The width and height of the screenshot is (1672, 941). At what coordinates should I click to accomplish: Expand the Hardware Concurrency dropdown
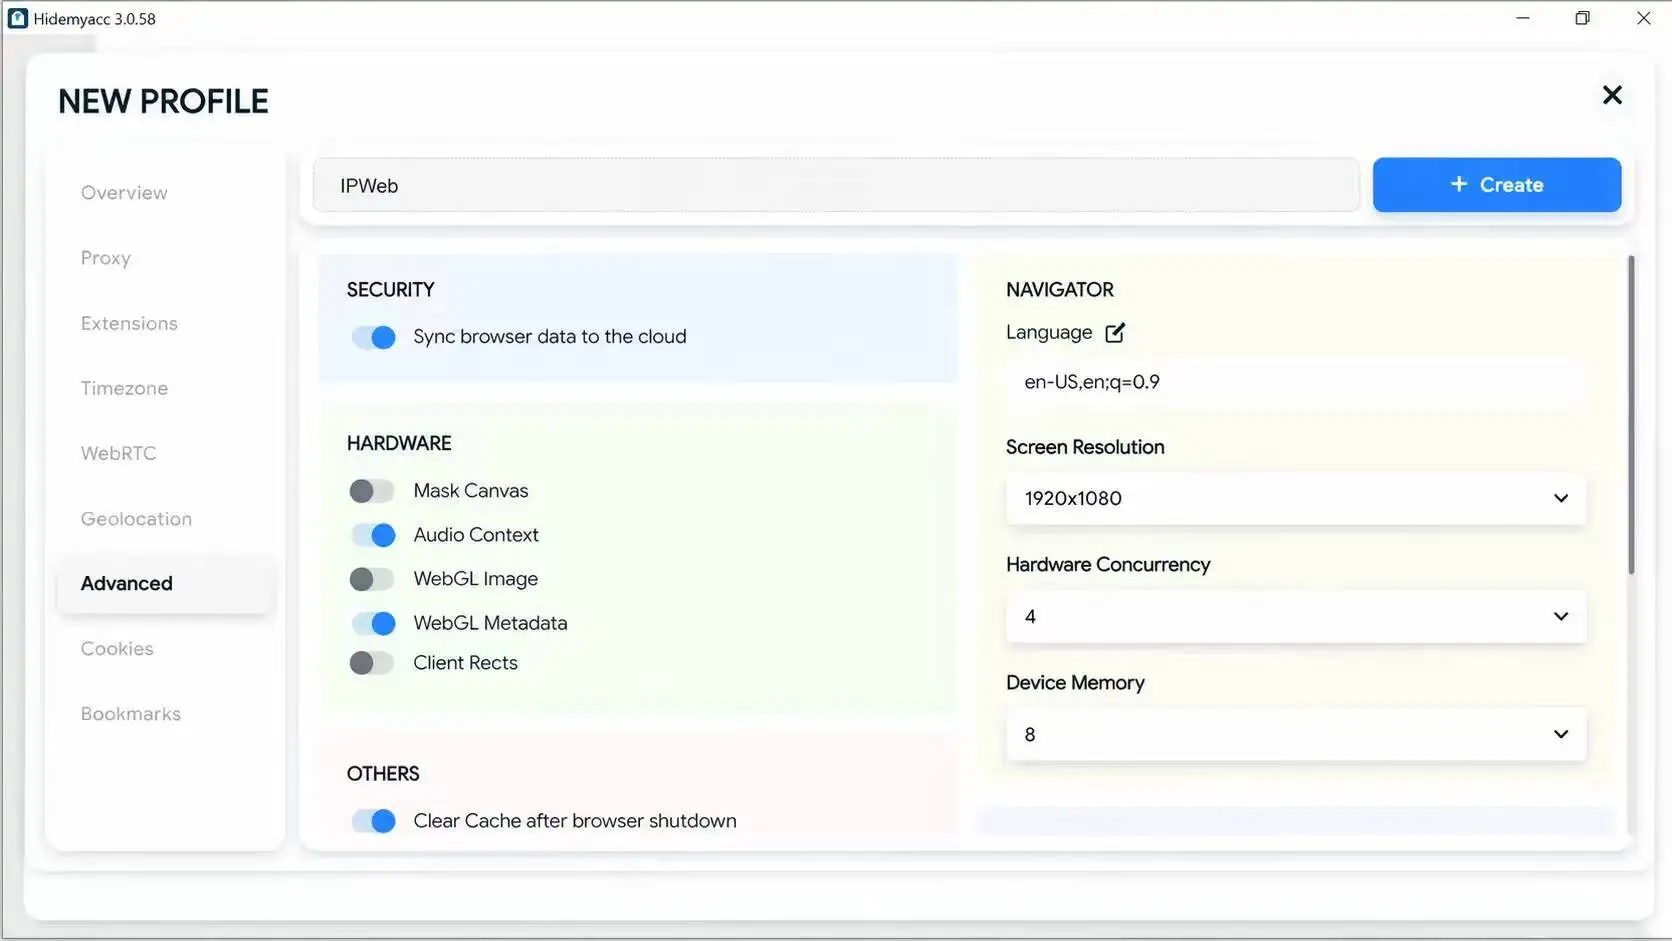(x=1295, y=616)
